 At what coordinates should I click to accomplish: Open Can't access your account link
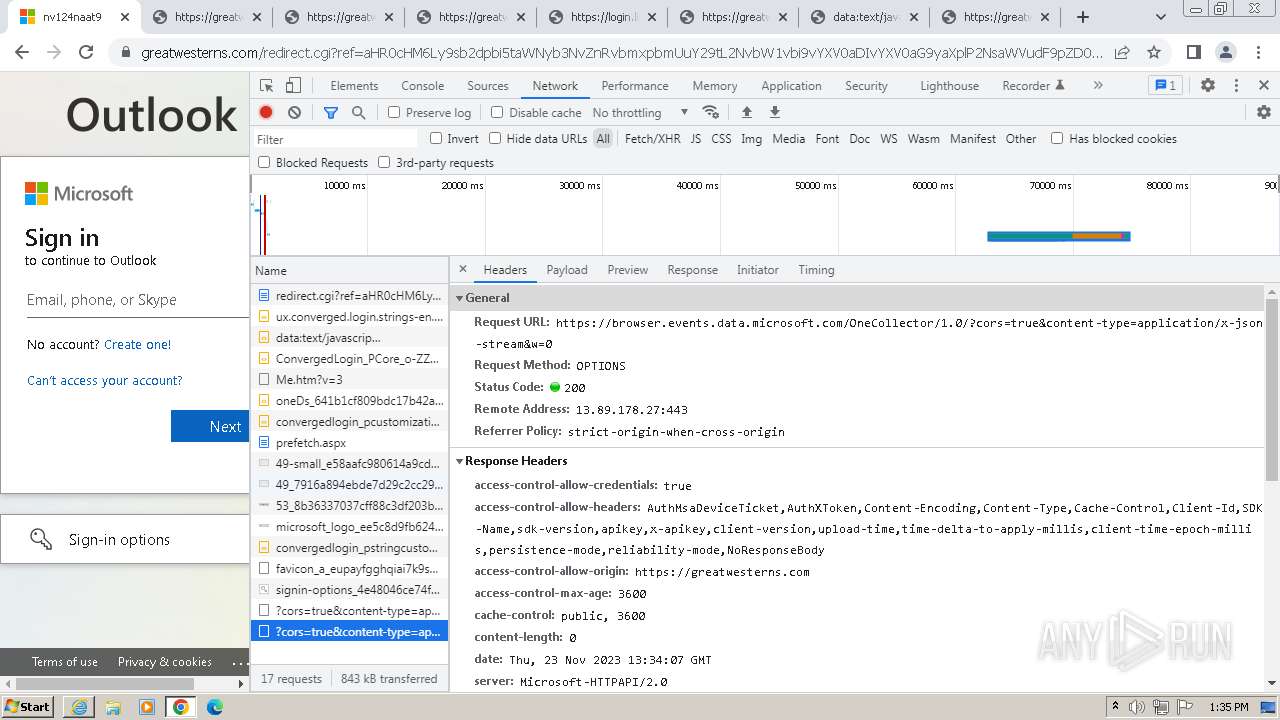(105, 380)
